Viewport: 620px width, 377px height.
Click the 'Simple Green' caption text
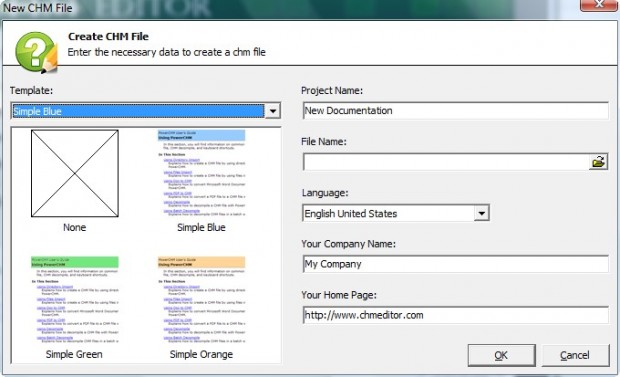coord(74,354)
